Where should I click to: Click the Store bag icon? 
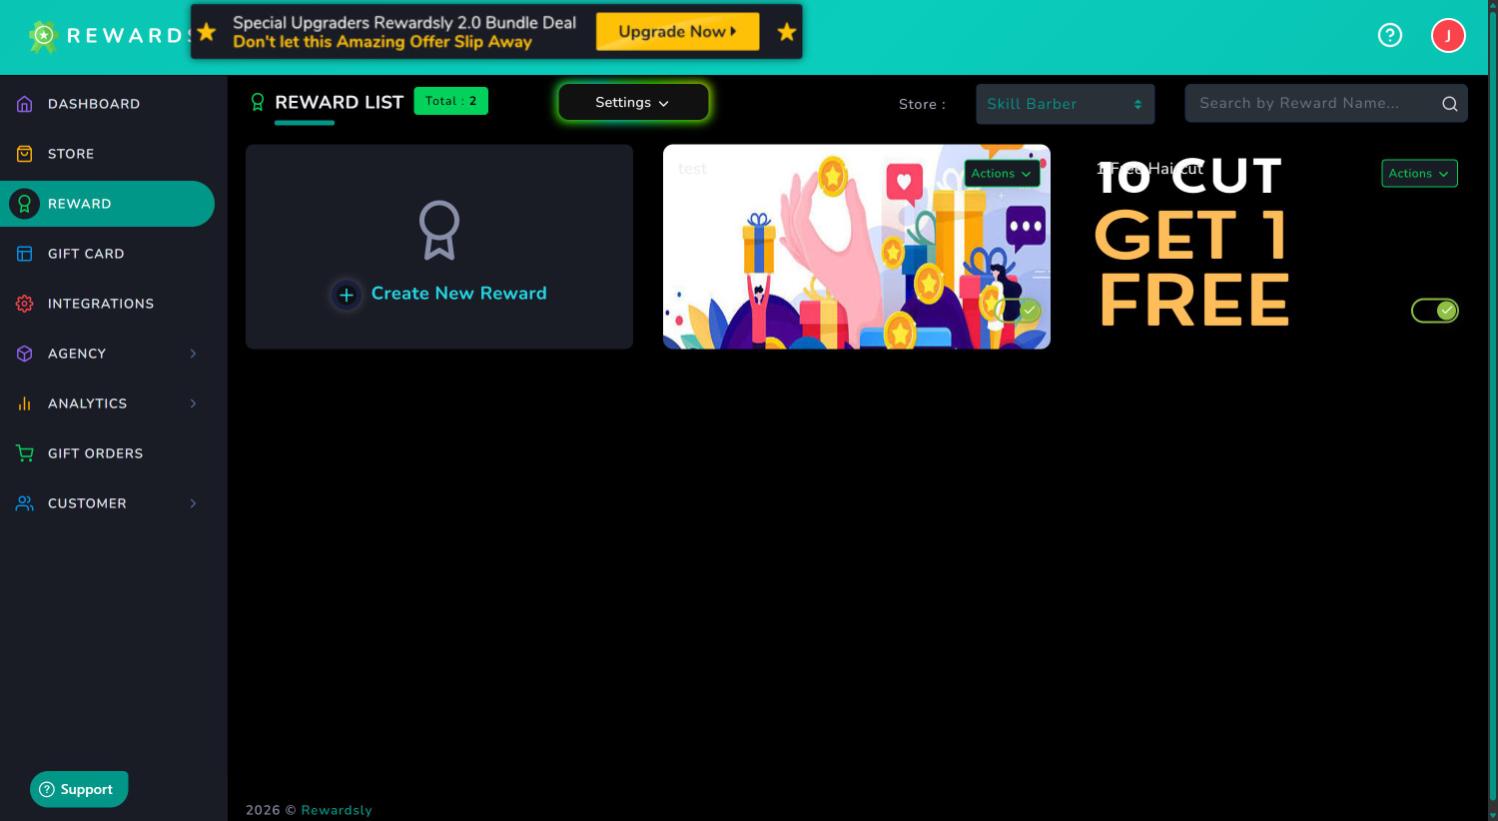pyautogui.click(x=25, y=154)
